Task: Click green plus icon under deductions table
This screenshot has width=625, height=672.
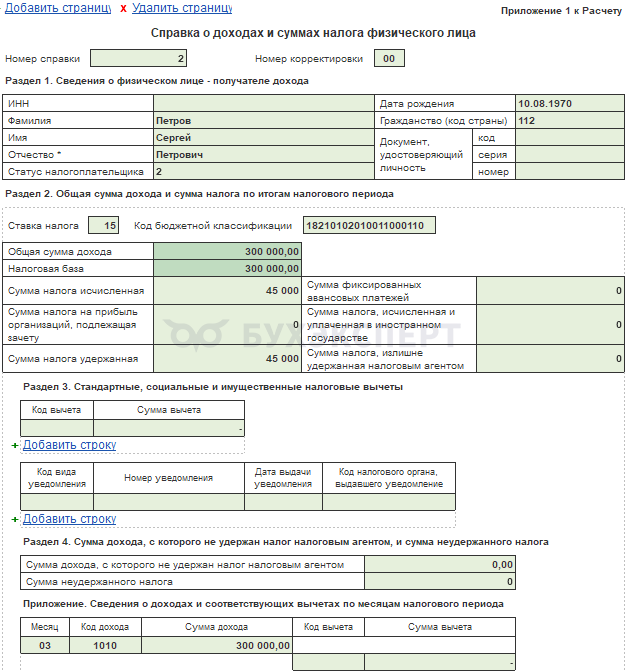Action: point(15,446)
